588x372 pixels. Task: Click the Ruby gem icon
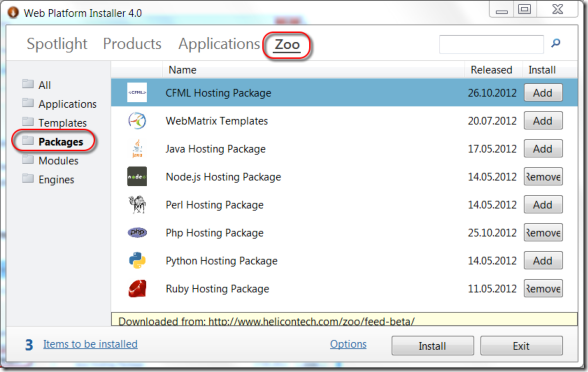[x=137, y=289]
